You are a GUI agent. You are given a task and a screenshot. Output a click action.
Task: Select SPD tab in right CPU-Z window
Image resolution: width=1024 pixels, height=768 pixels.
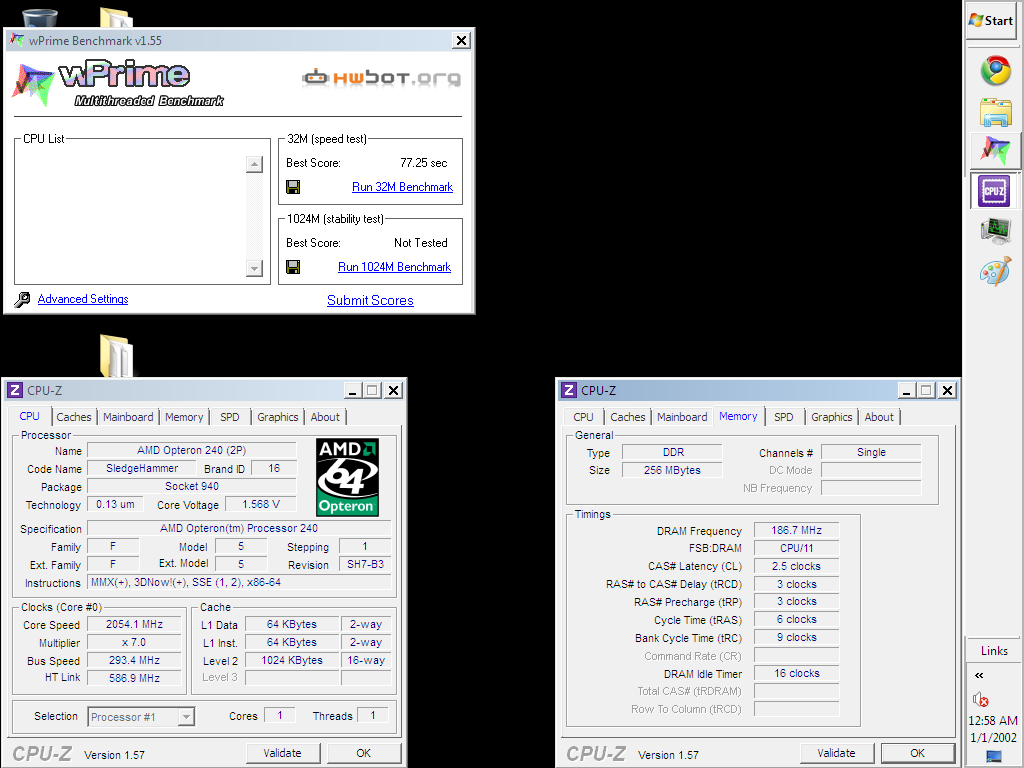pos(784,417)
